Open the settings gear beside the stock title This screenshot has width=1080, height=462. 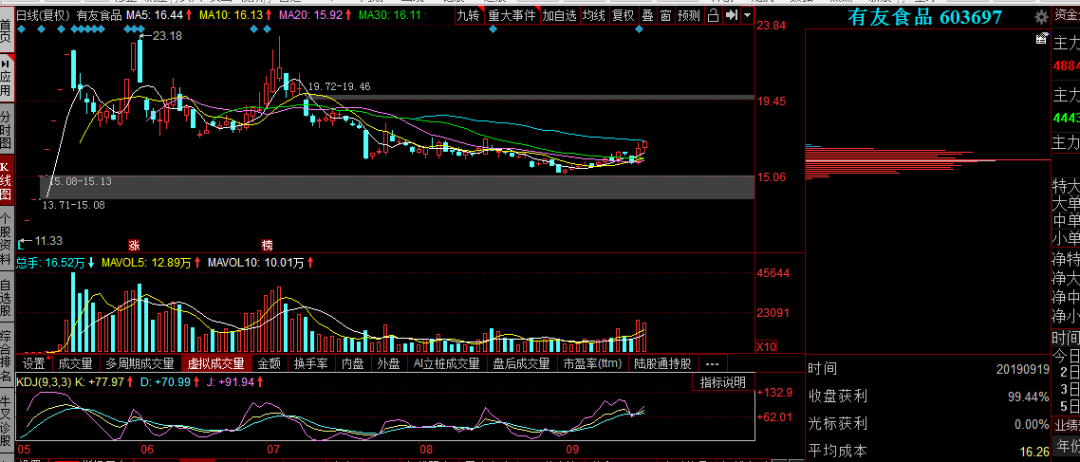click(x=1042, y=17)
